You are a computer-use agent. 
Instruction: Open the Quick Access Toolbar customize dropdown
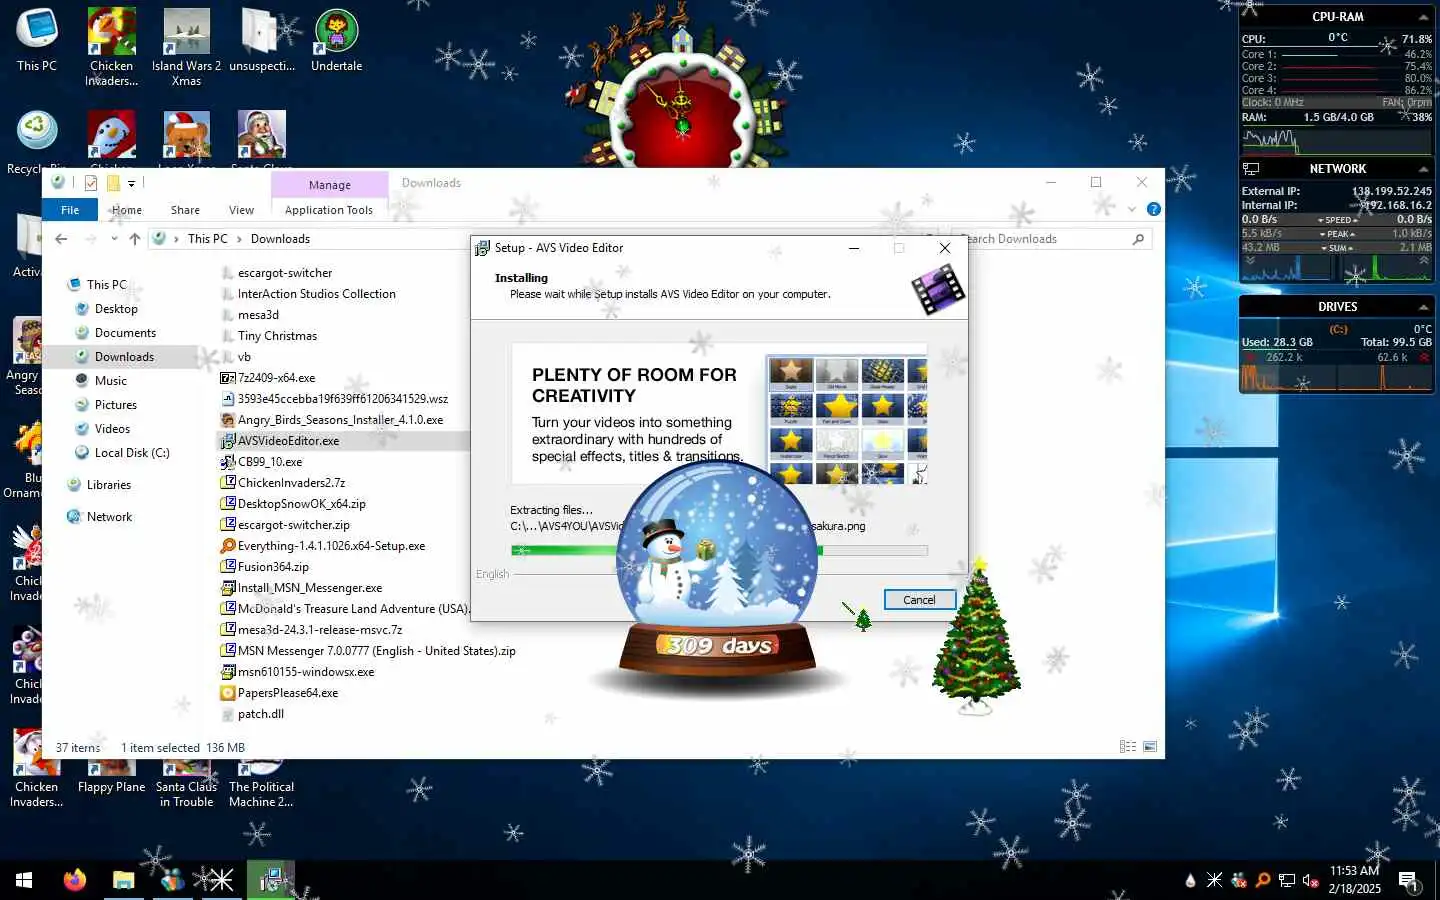[131, 183]
